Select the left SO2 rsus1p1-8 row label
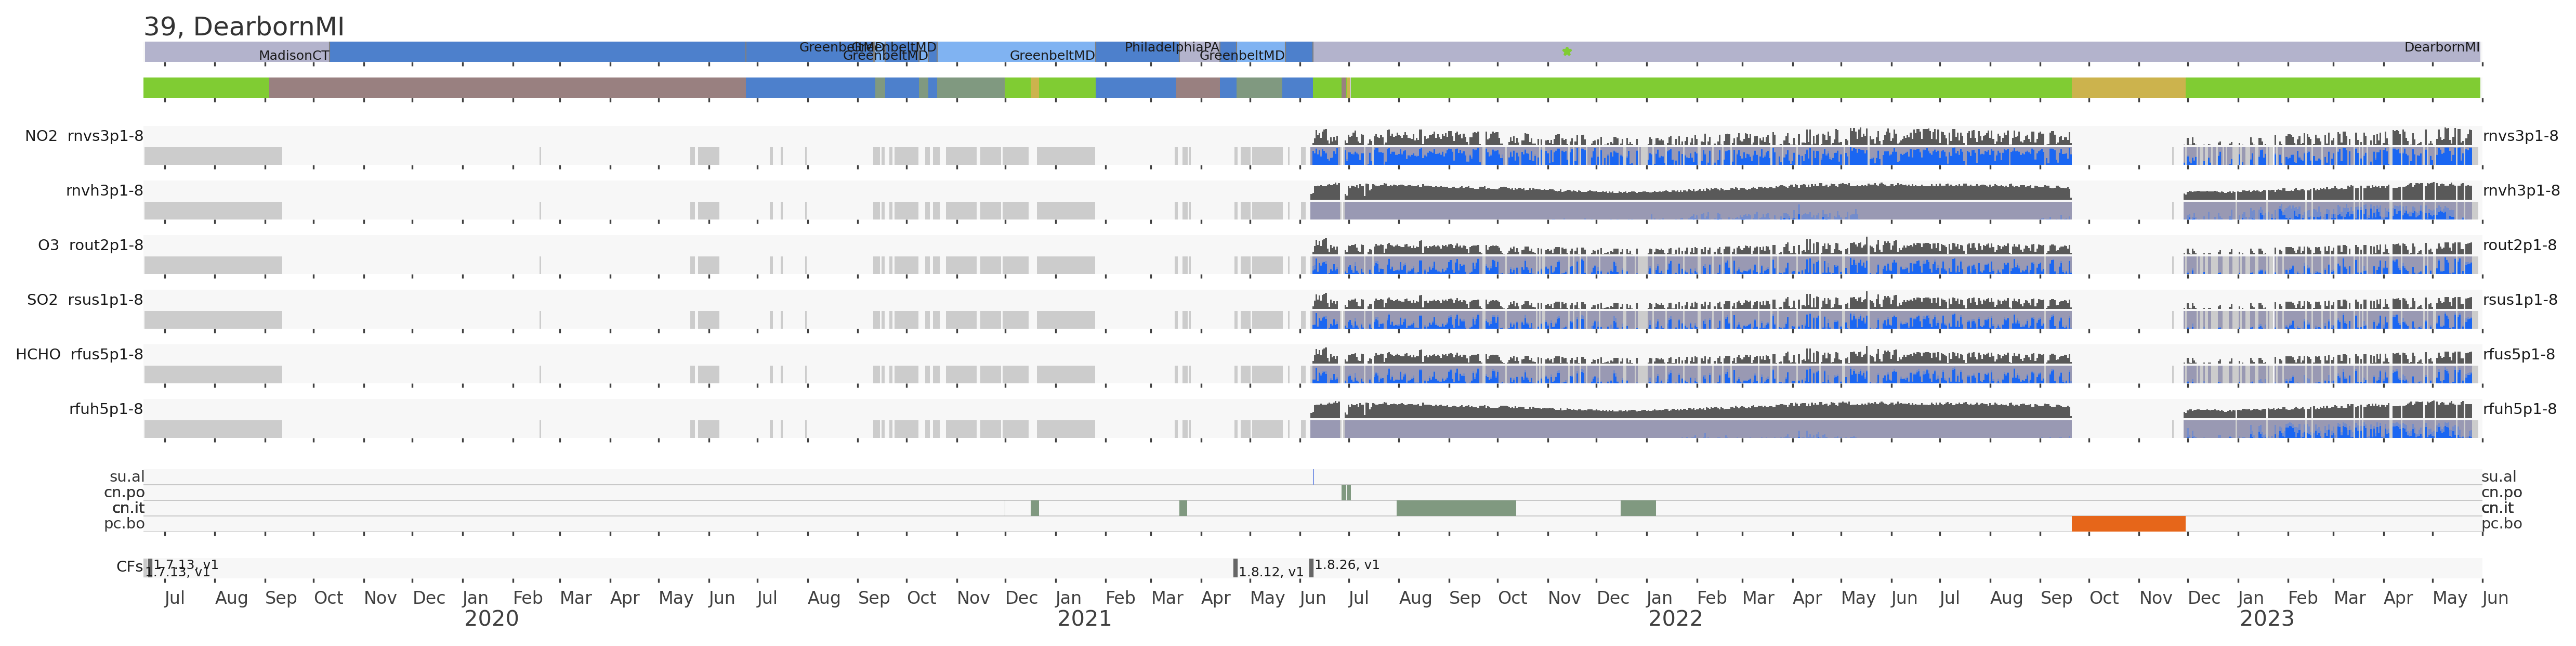The image size is (2576, 646). (x=85, y=300)
